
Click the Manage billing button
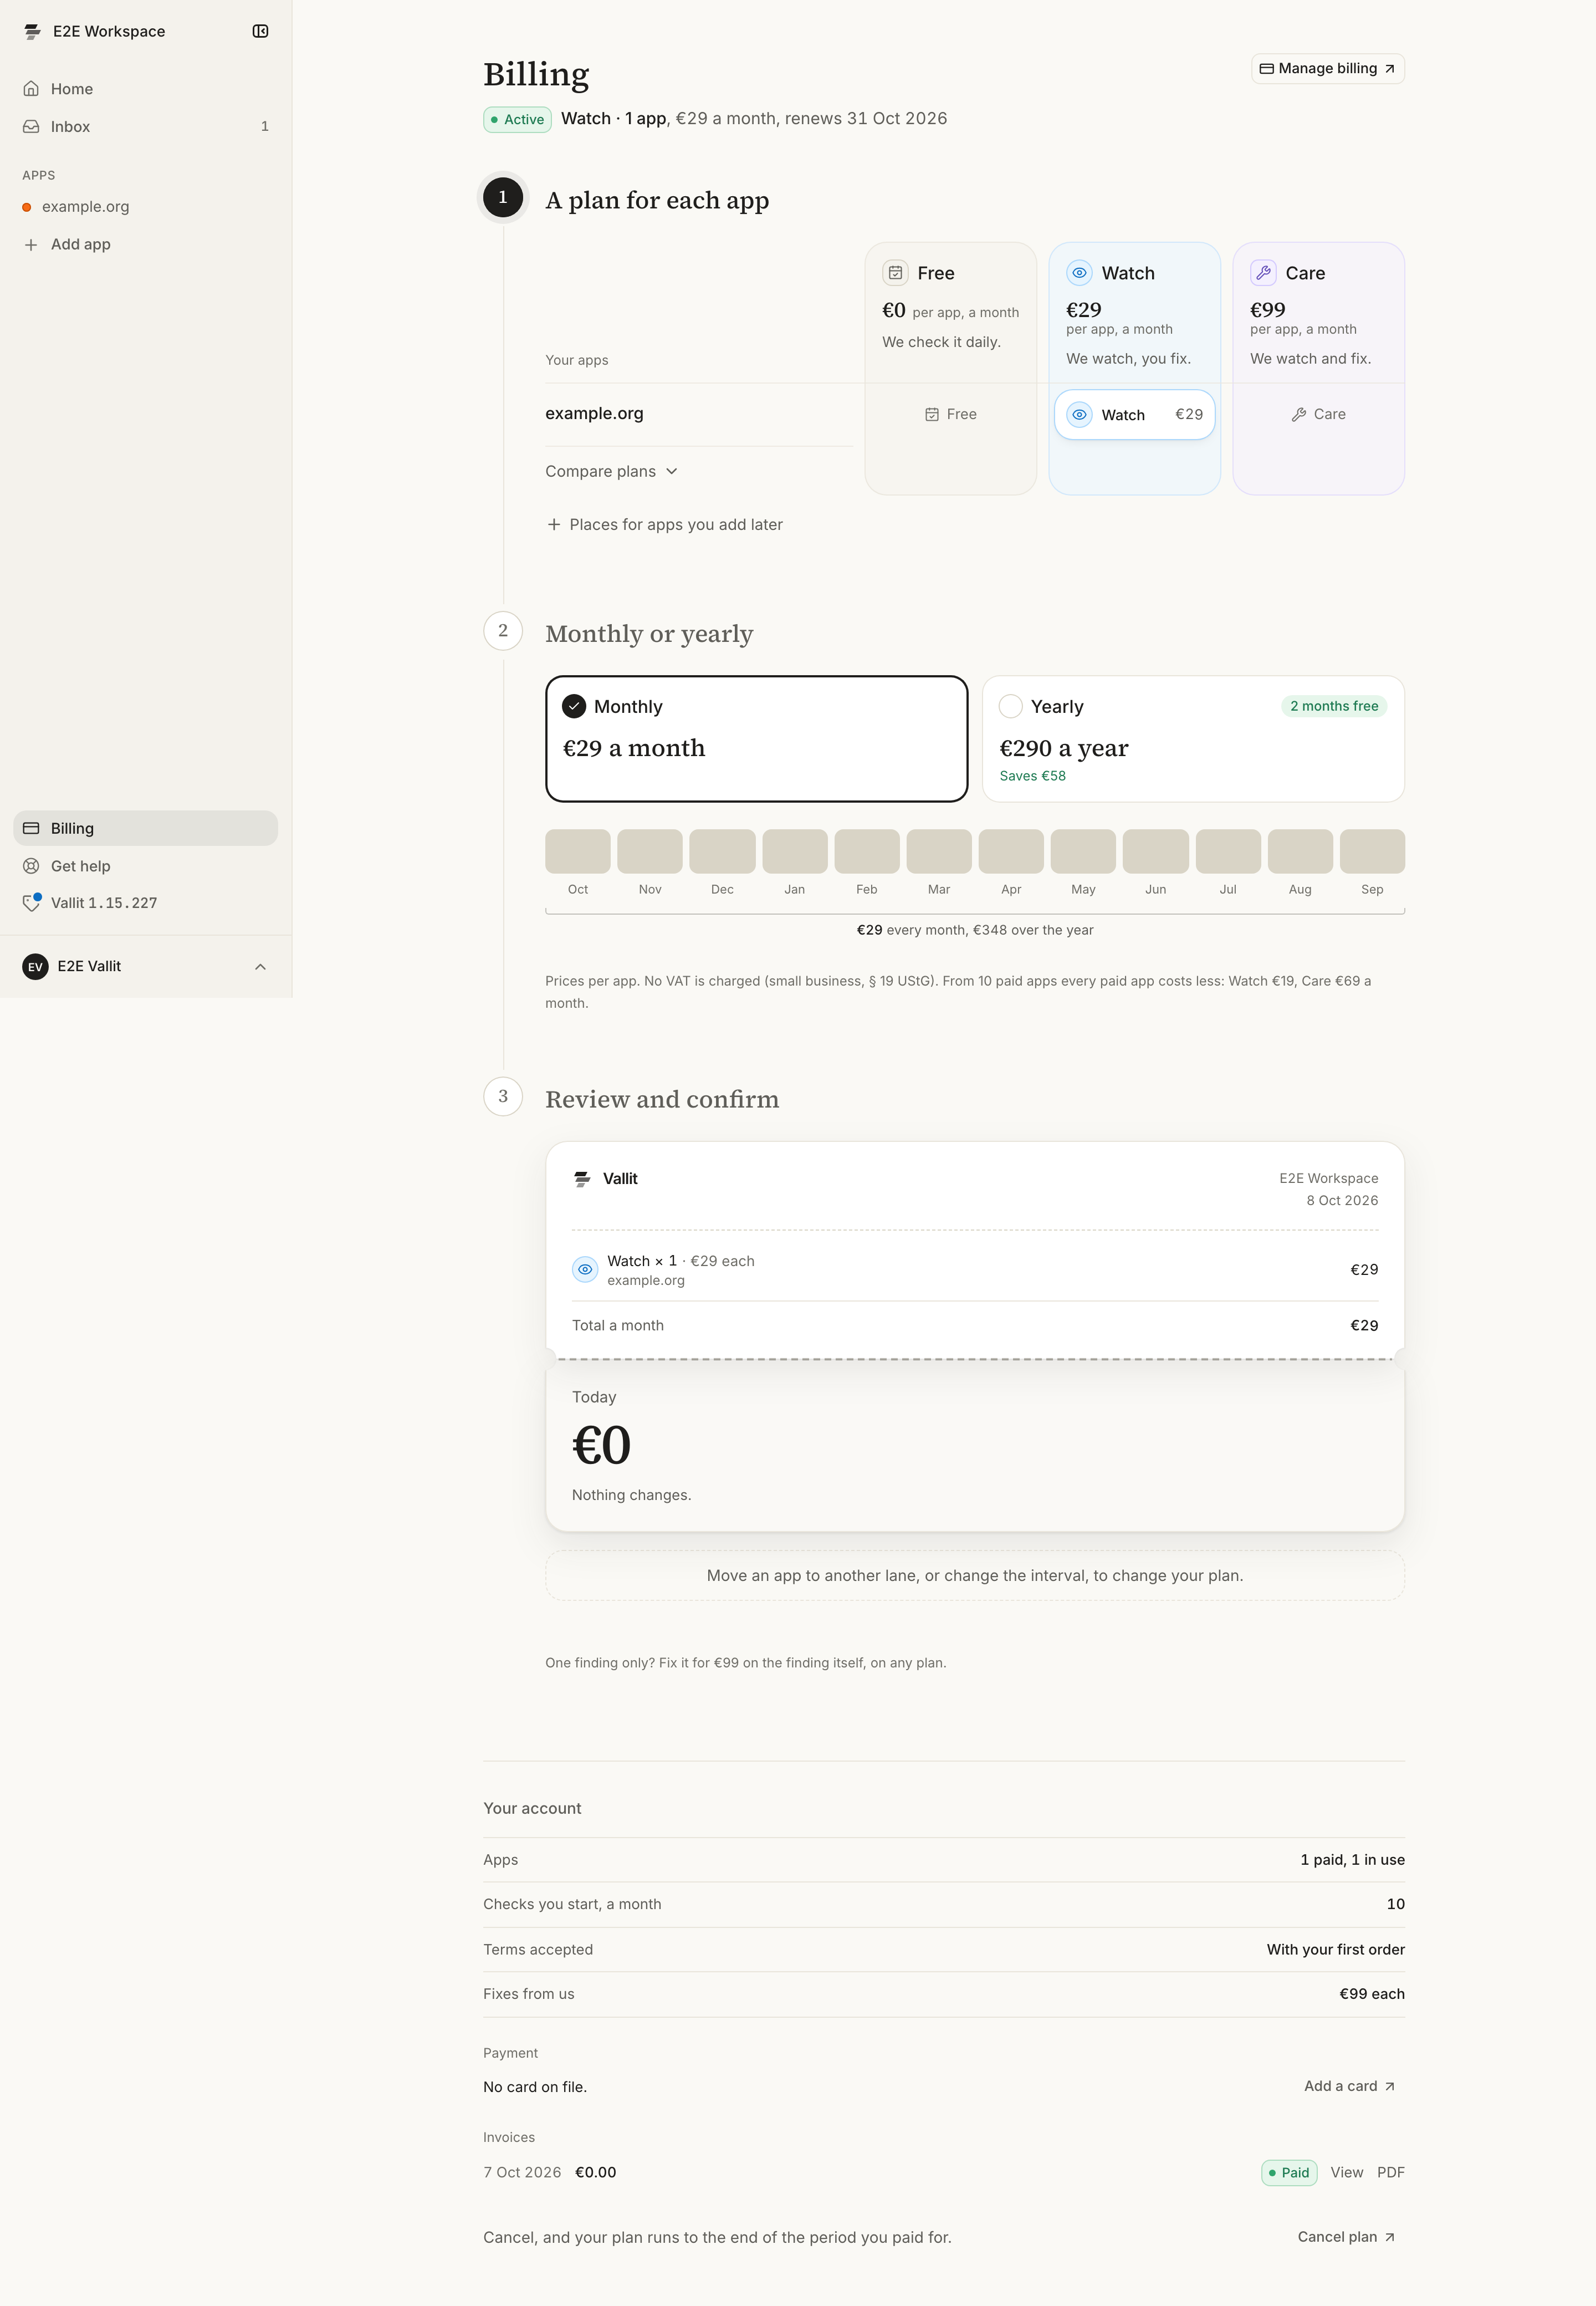(x=1328, y=69)
